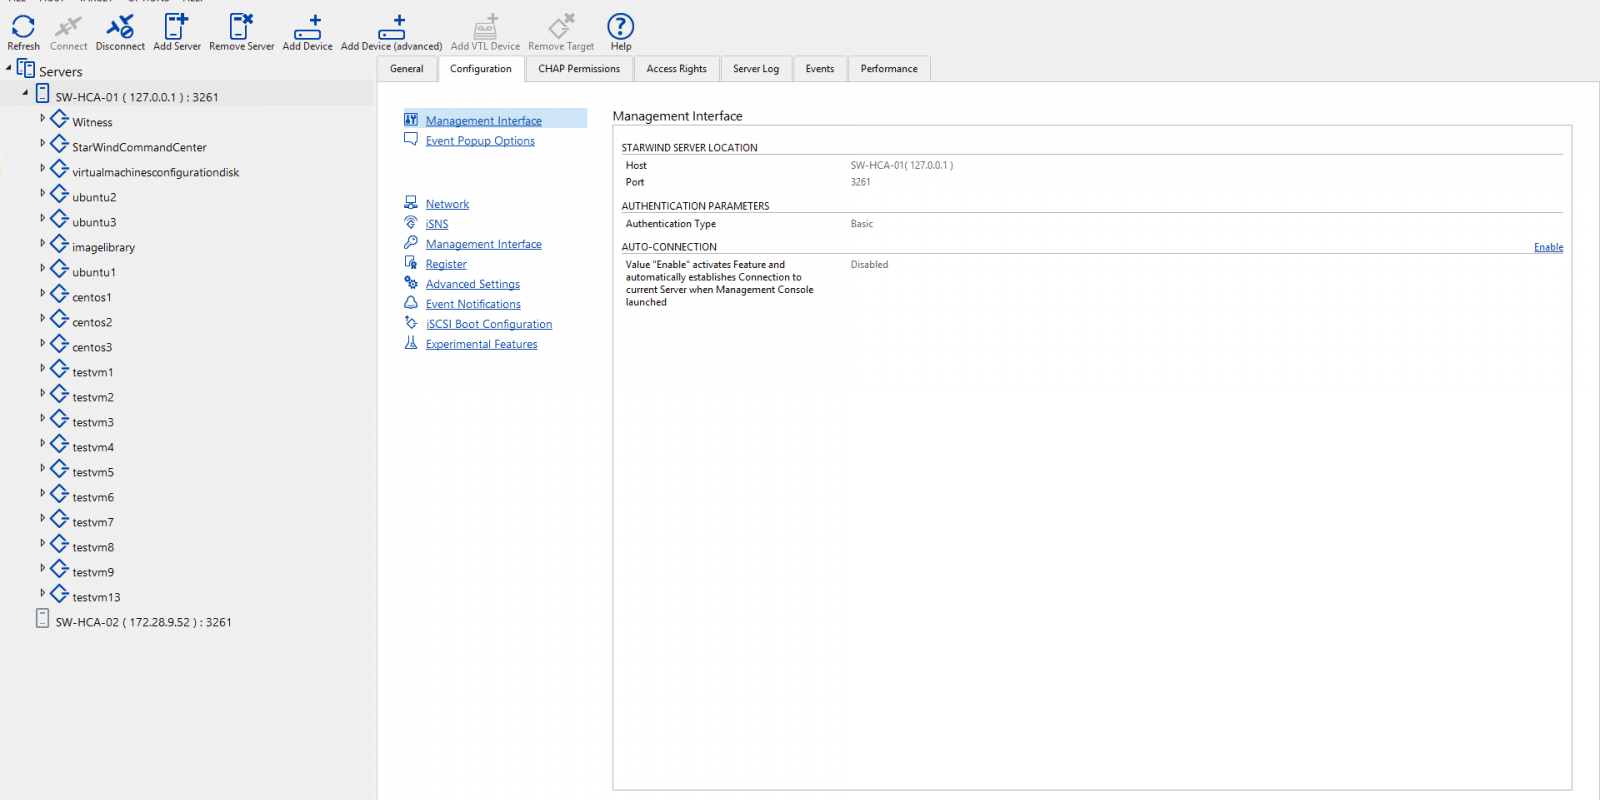Click the Event Popup Options icon

(410, 140)
